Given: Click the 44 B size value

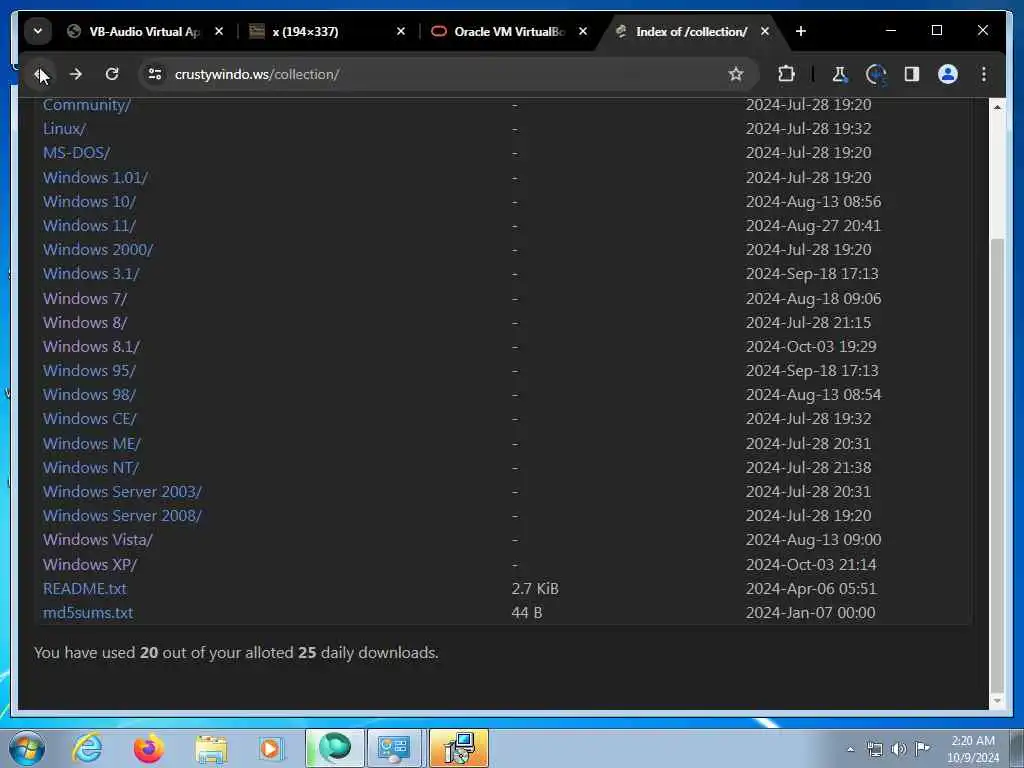Looking at the screenshot, I should pyautogui.click(x=526, y=613).
